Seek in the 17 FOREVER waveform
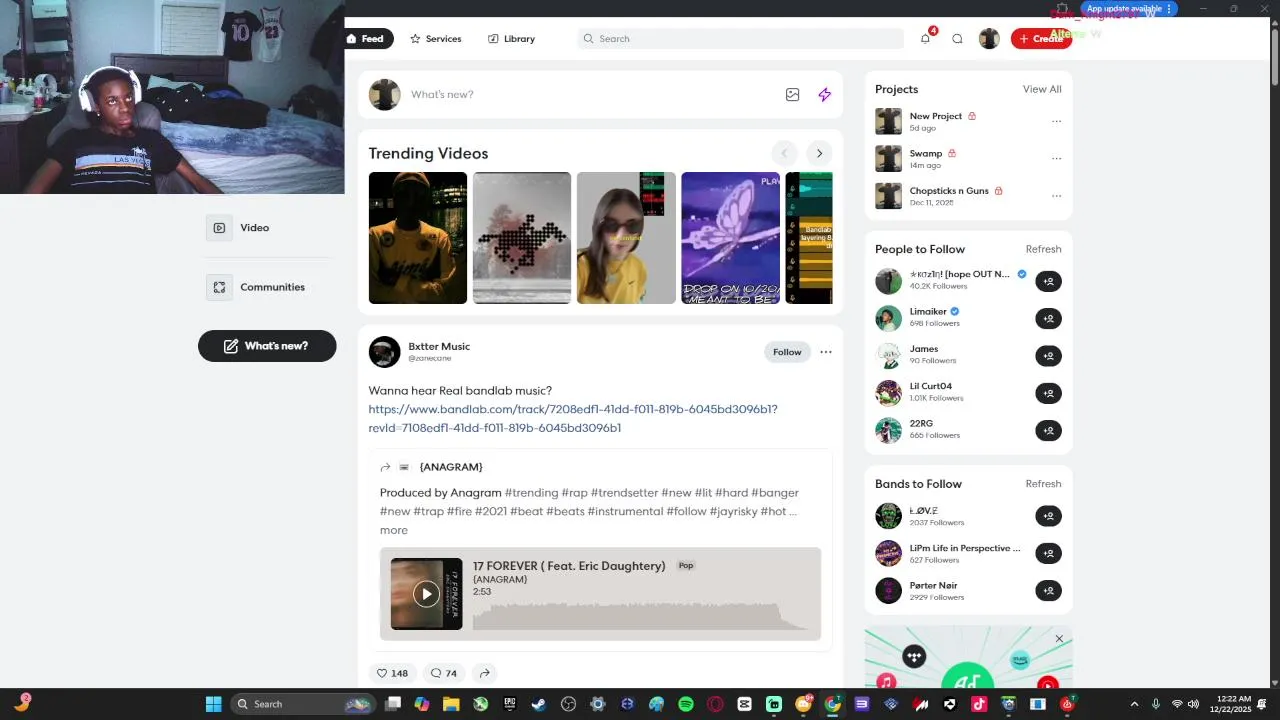The height and width of the screenshot is (720, 1280). (x=642, y=616)
